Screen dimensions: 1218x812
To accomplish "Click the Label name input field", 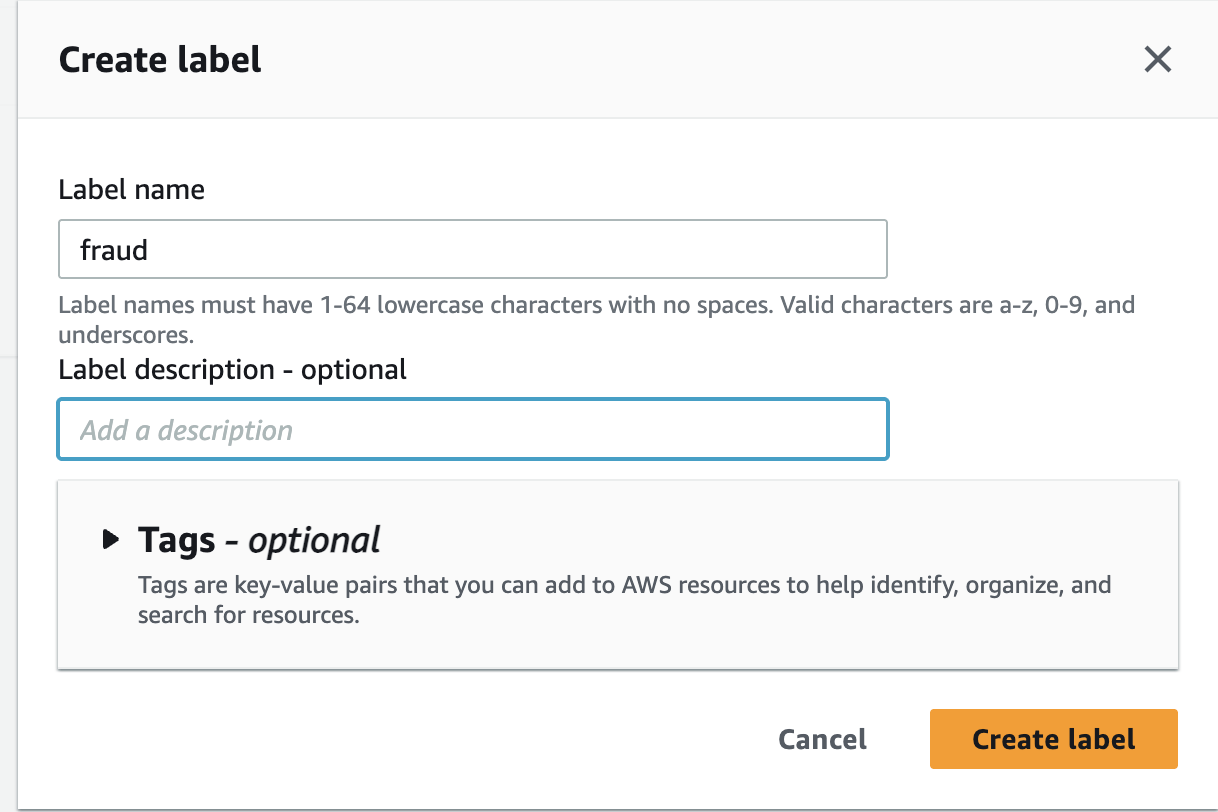I will [472, 249].
